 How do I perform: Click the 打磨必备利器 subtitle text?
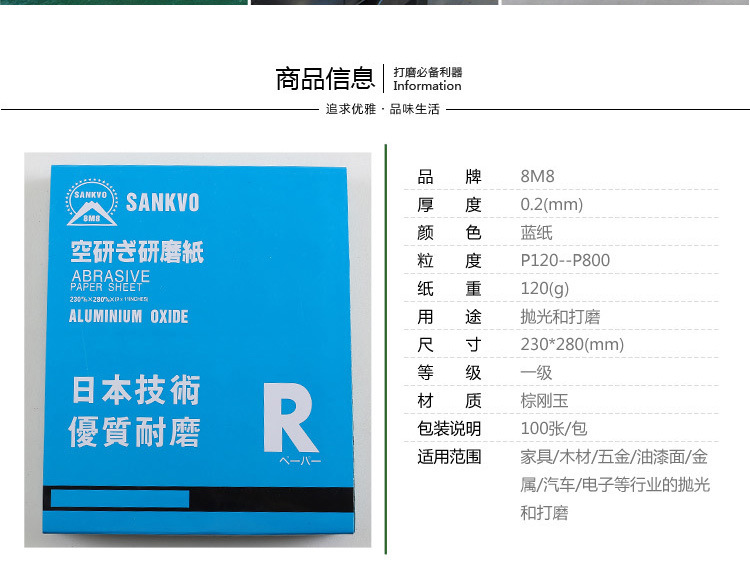click(428, 72)
